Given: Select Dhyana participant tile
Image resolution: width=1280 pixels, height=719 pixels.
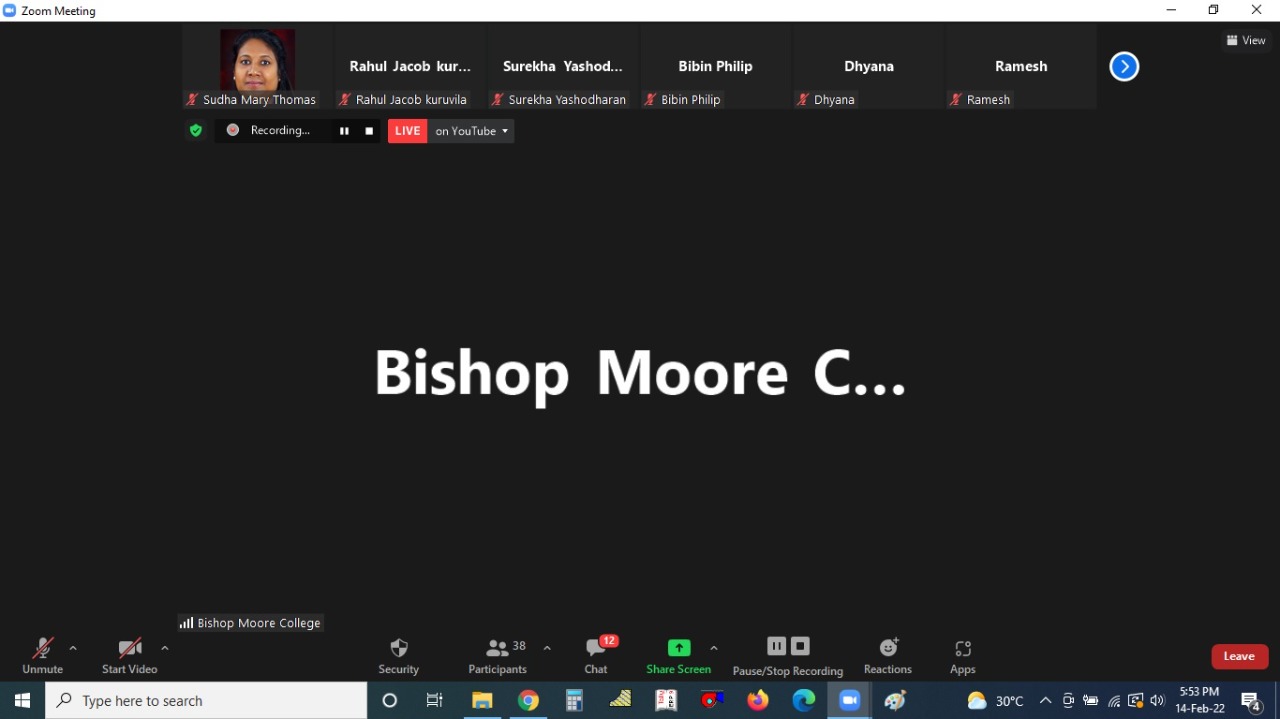Looking at the screenshot, I should 868,67.
